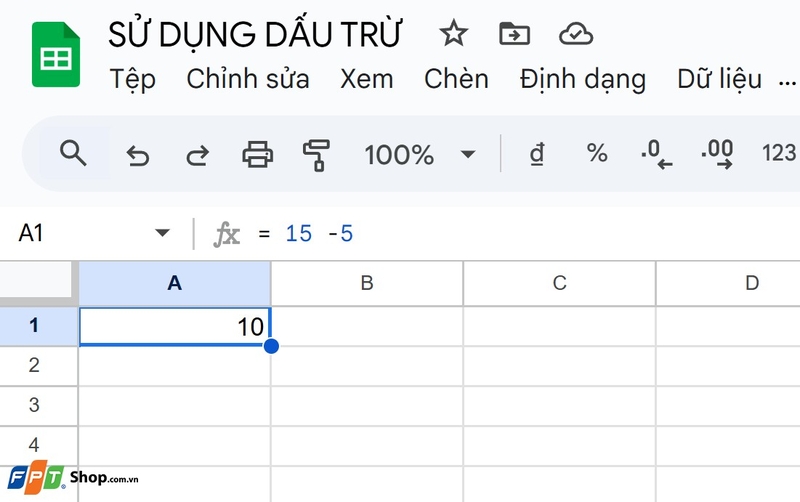Click the document title SỬ DỤNG DẤU TRỪ
The image size is (800, 502).
coord(255,34)
